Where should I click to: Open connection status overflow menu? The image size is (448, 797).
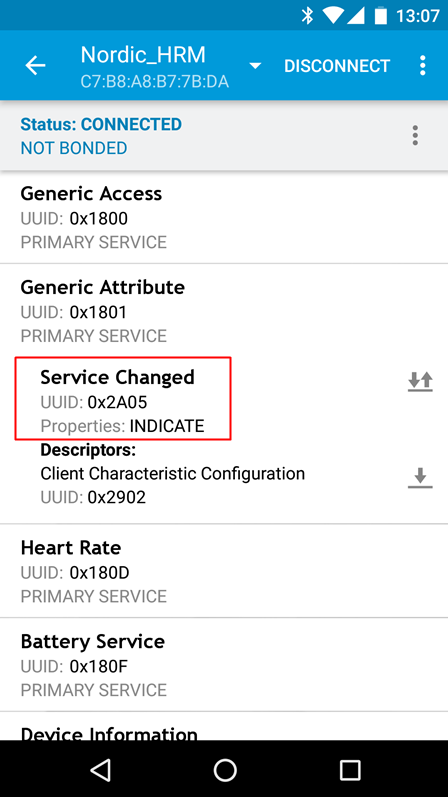[x=415, y=135]
